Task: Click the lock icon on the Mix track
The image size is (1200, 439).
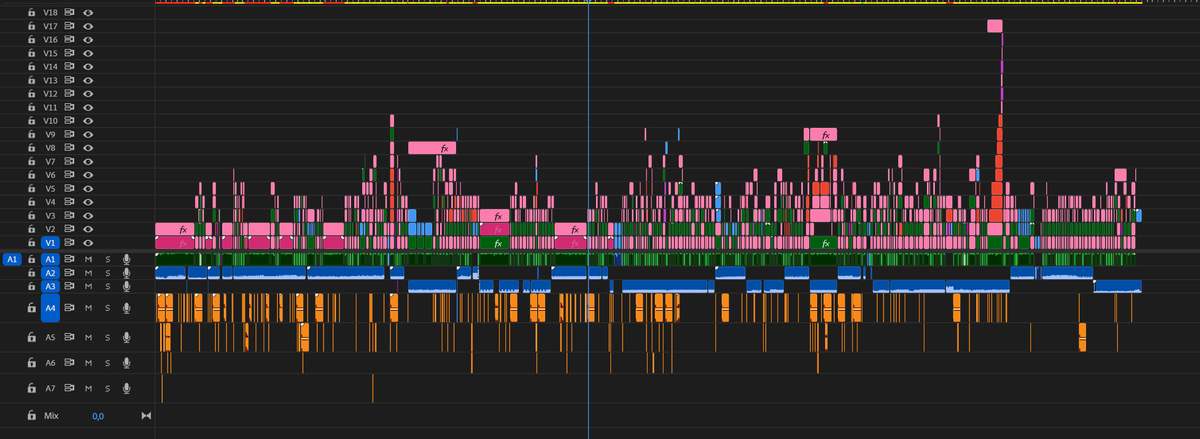Action: pyautogui.click(x=32, y=415)
